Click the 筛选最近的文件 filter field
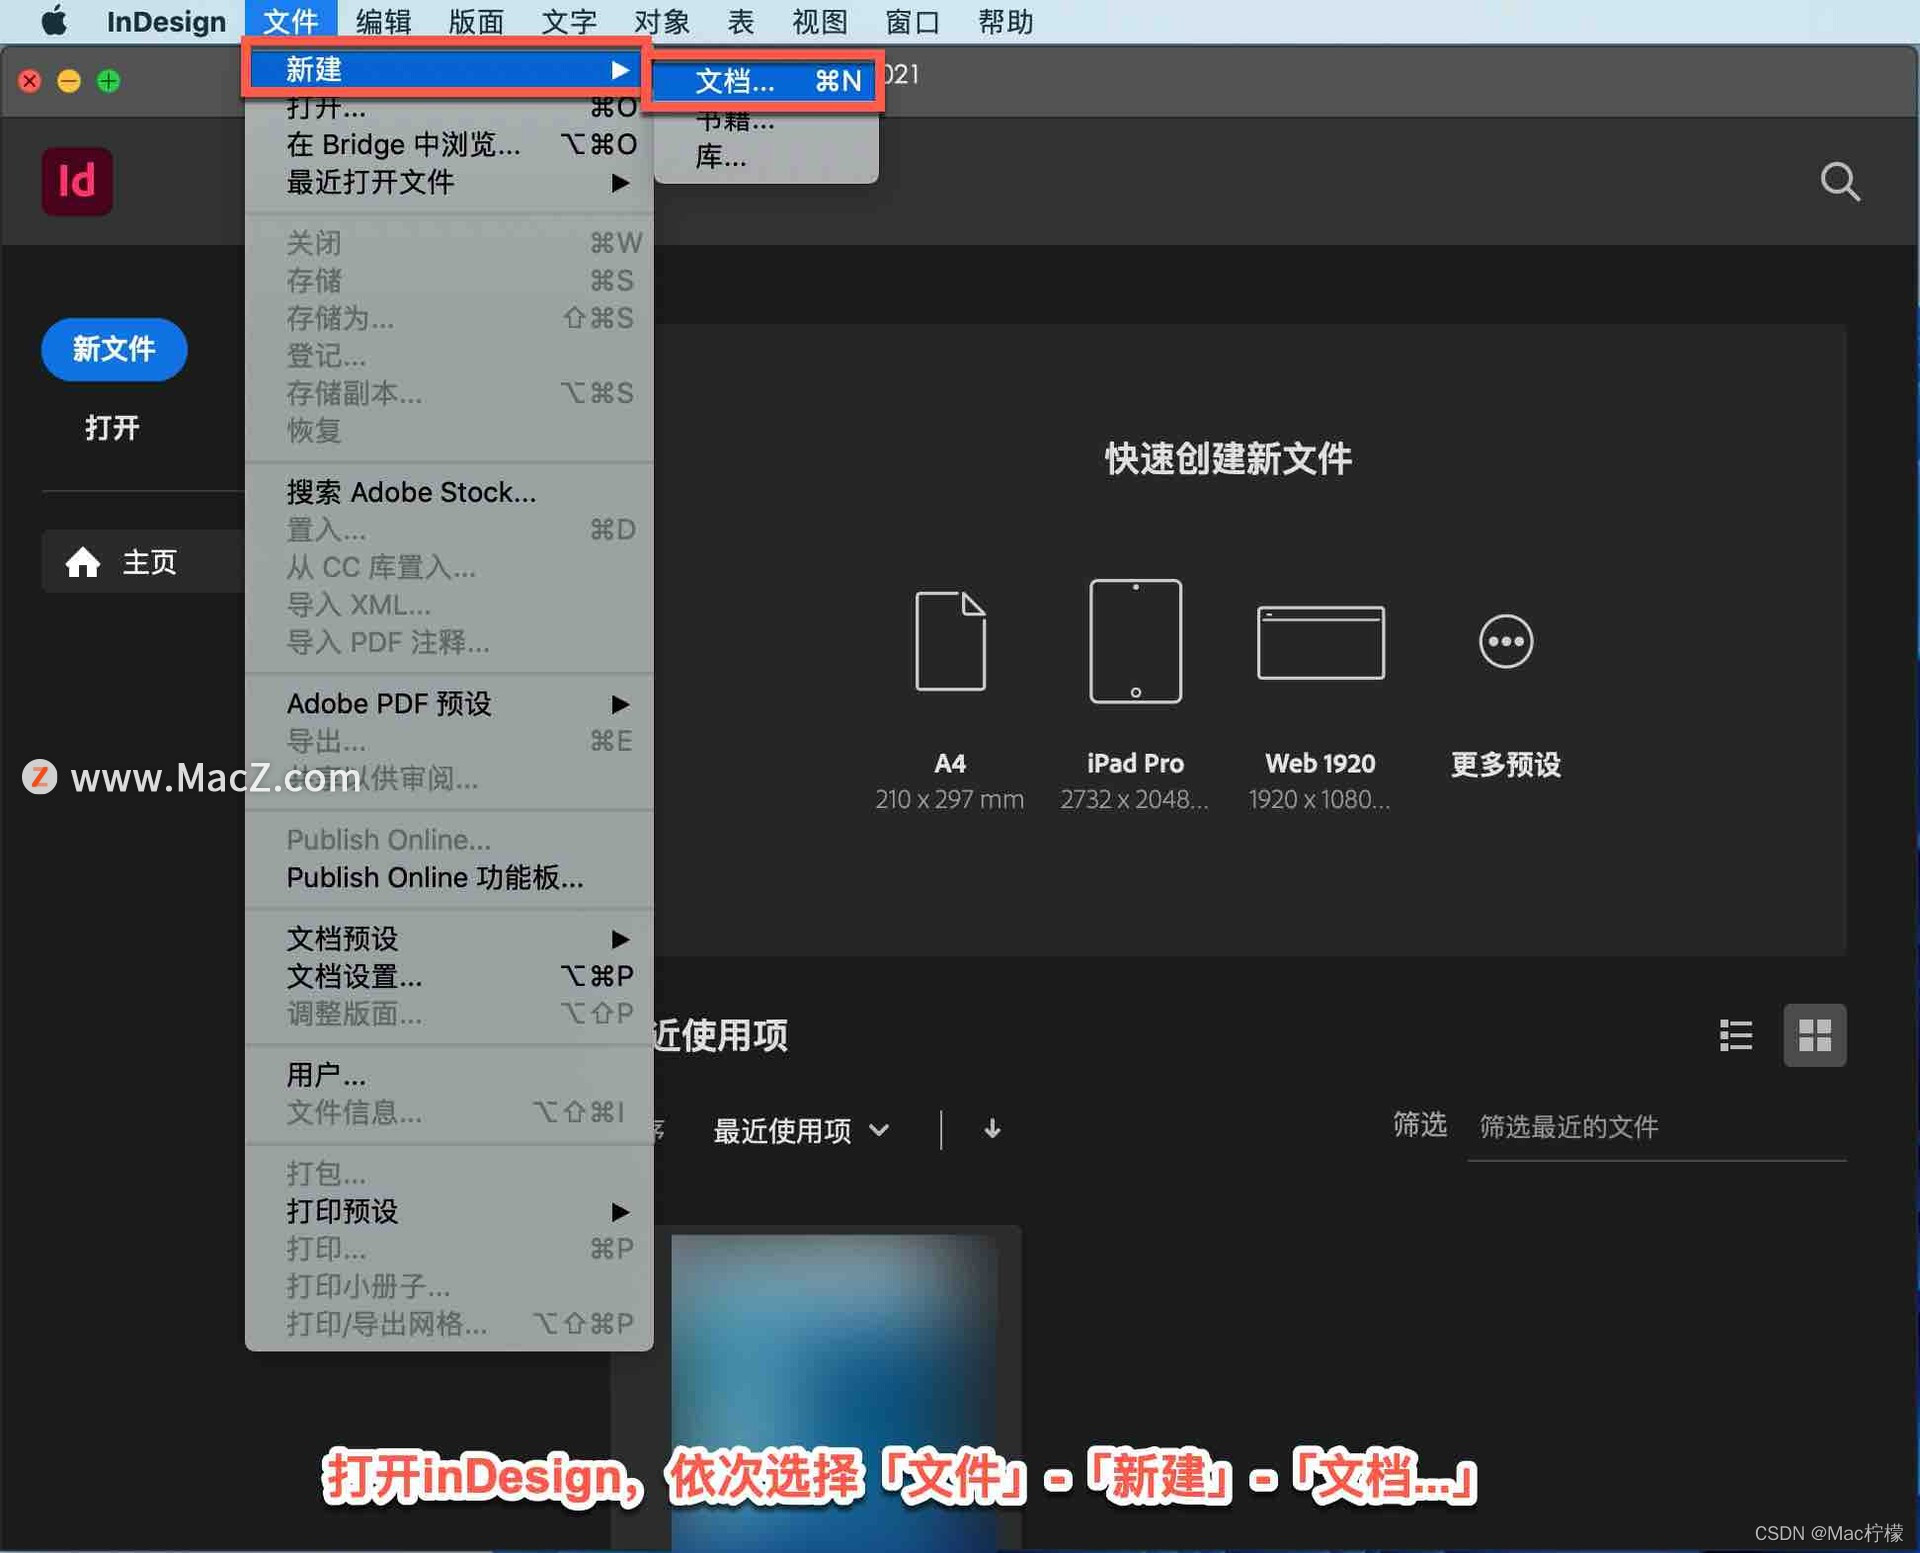This screenshot has height=1553, width=1920. click(1657, 1128)
